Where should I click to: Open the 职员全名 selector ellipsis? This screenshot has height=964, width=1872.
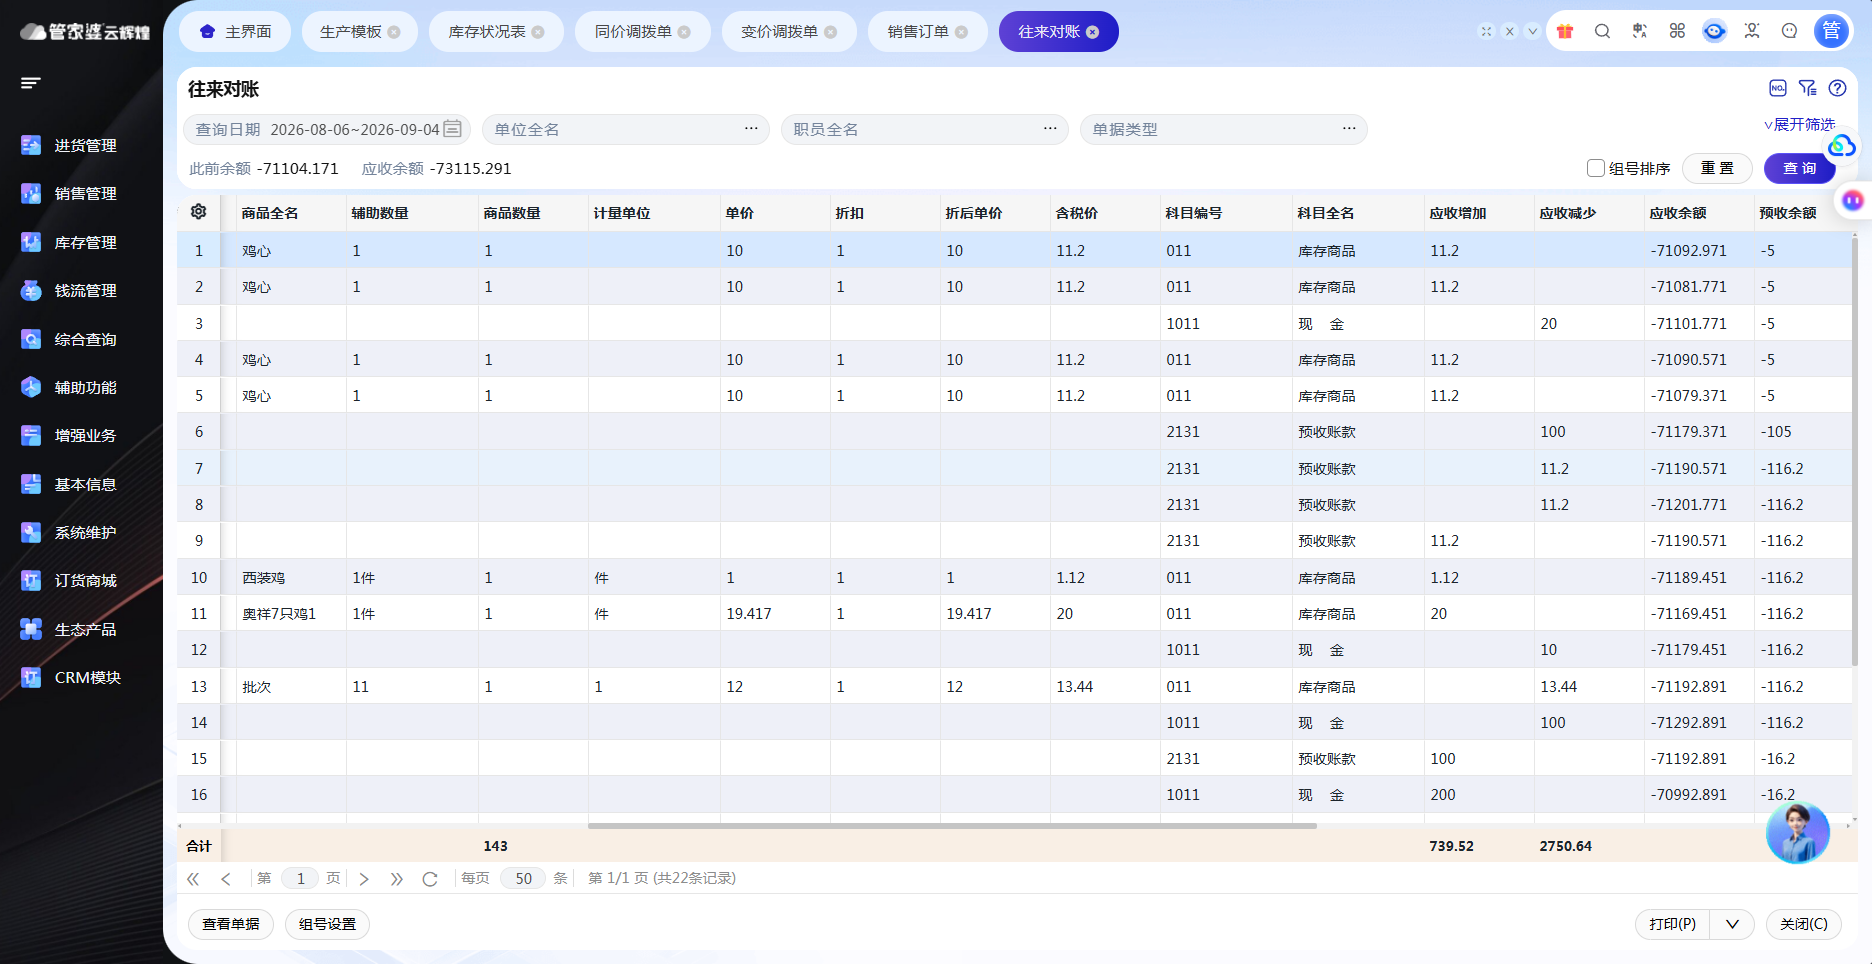(x=1050, y=129)
